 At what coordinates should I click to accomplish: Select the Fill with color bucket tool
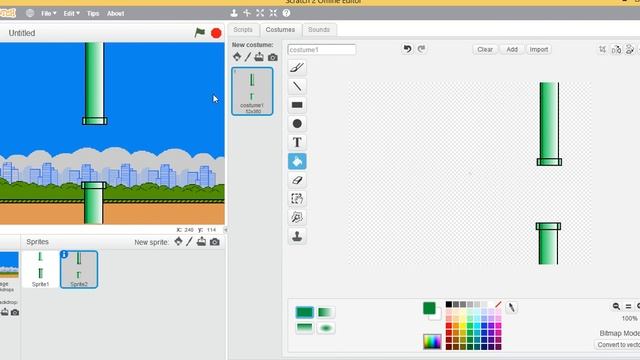297,161
